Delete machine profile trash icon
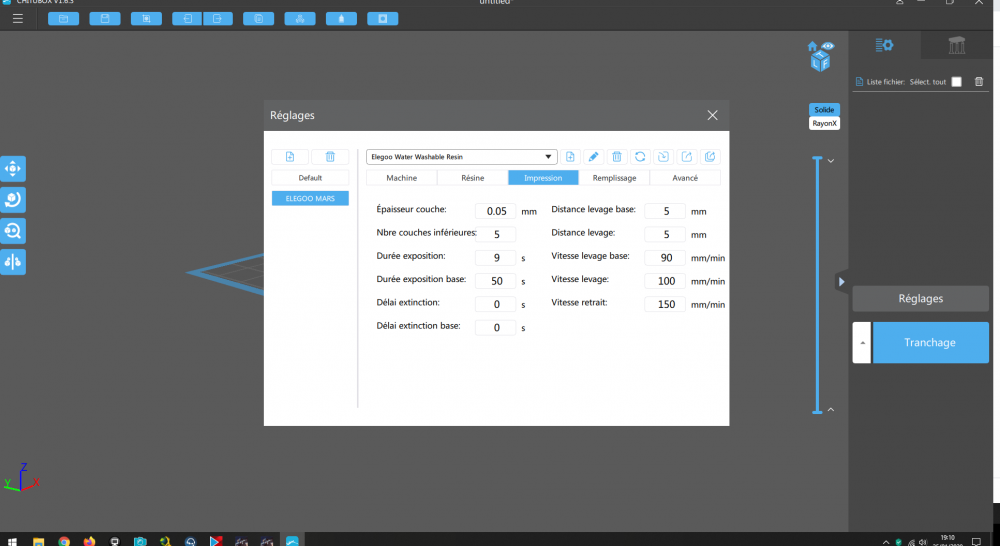The width and height of the screenshot is (1000, 546). coord(330,157)
